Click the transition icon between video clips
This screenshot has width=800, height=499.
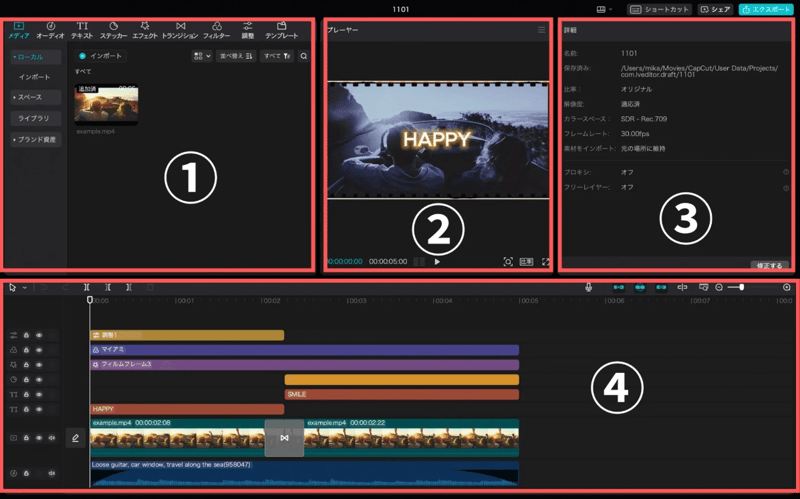pyautogui.click(x=284, y=438)
